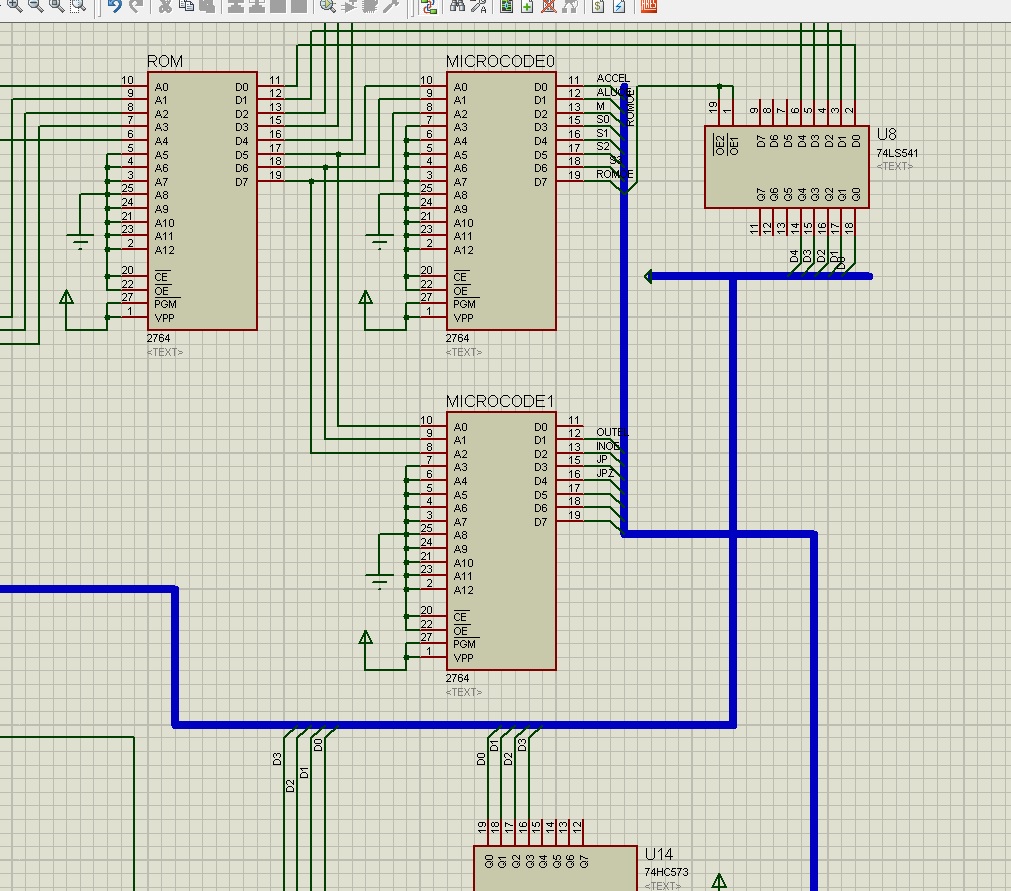Click the Redo icon
Image resolution: width=1011 pixels, height=891 pixels.
click(136, 7)
